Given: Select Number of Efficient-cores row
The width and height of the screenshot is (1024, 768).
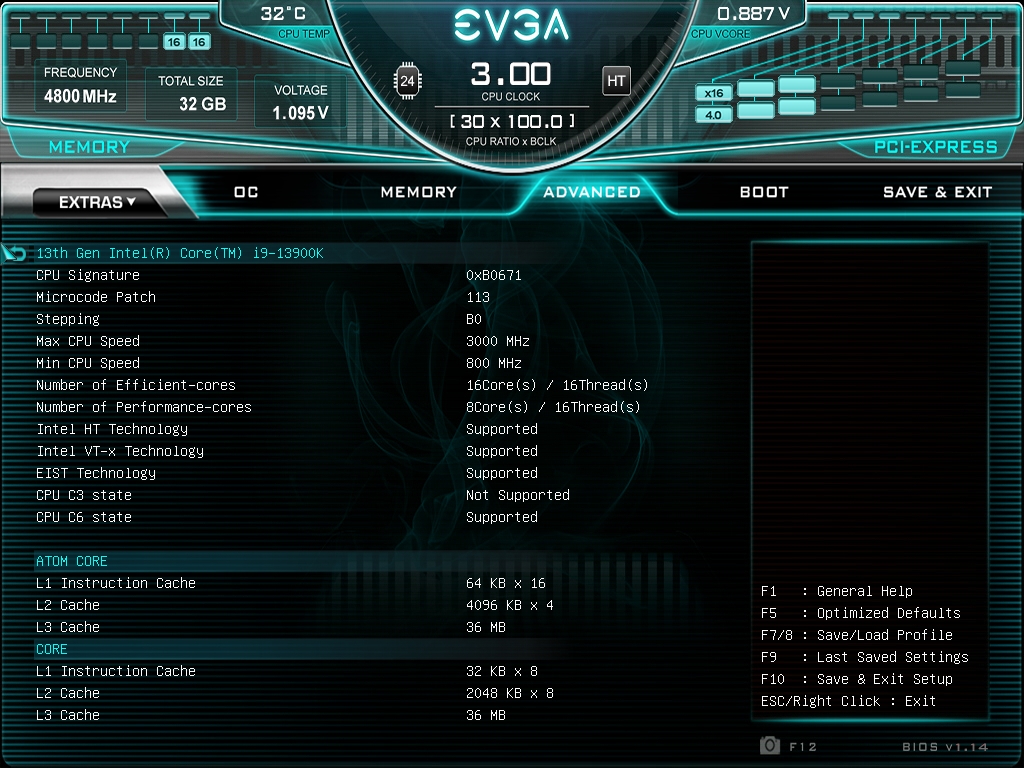Looking at the screenshot, I should [x=343, y=385].
